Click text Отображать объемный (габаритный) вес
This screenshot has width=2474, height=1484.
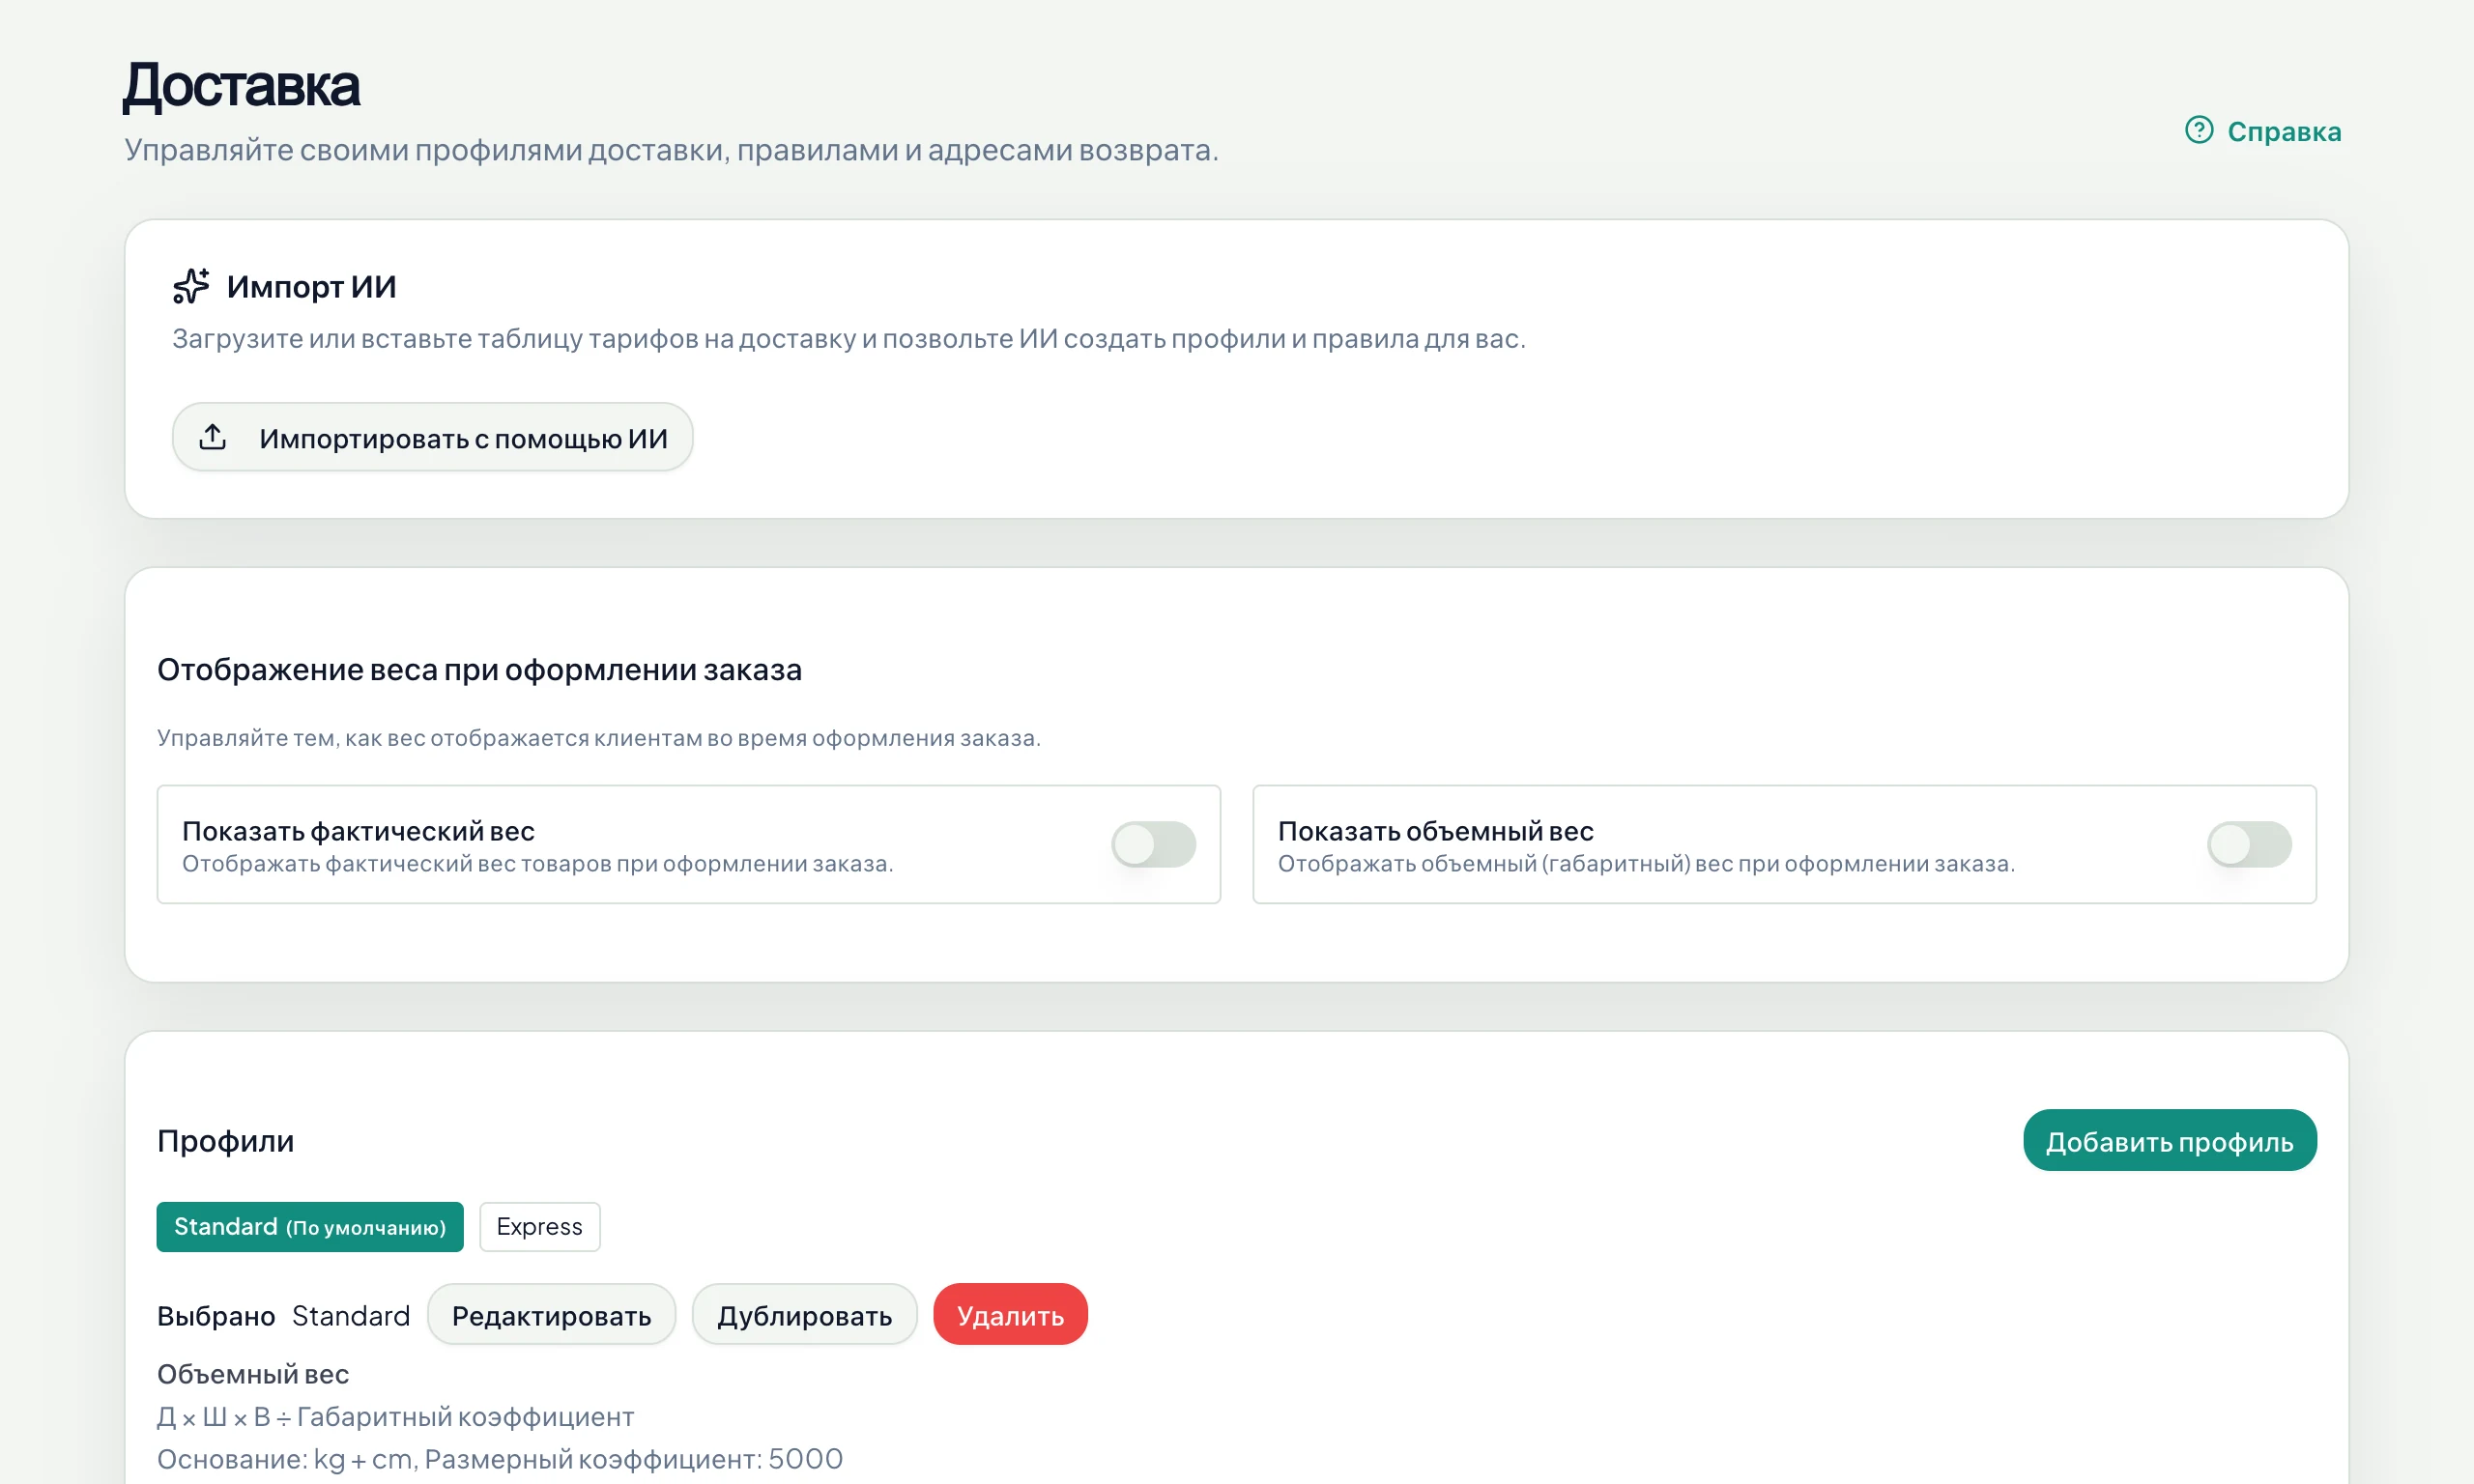[x=1646, y=863]
